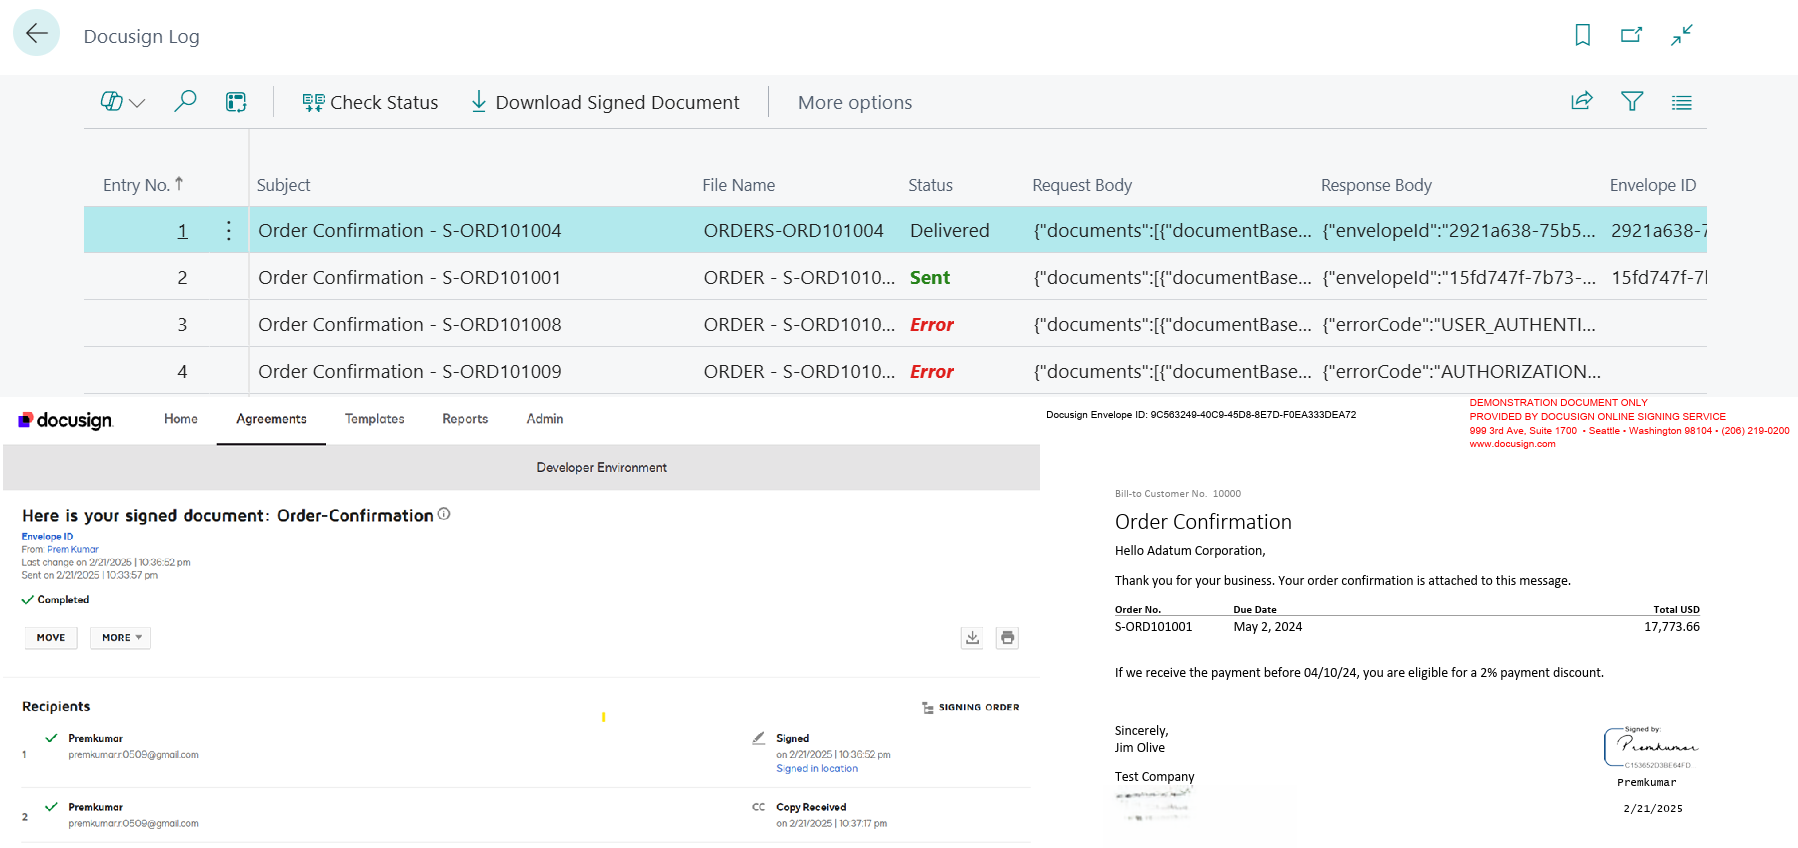Open the Templates tab
Viewport: 1798px width, 848px height.
coord(375,419)
